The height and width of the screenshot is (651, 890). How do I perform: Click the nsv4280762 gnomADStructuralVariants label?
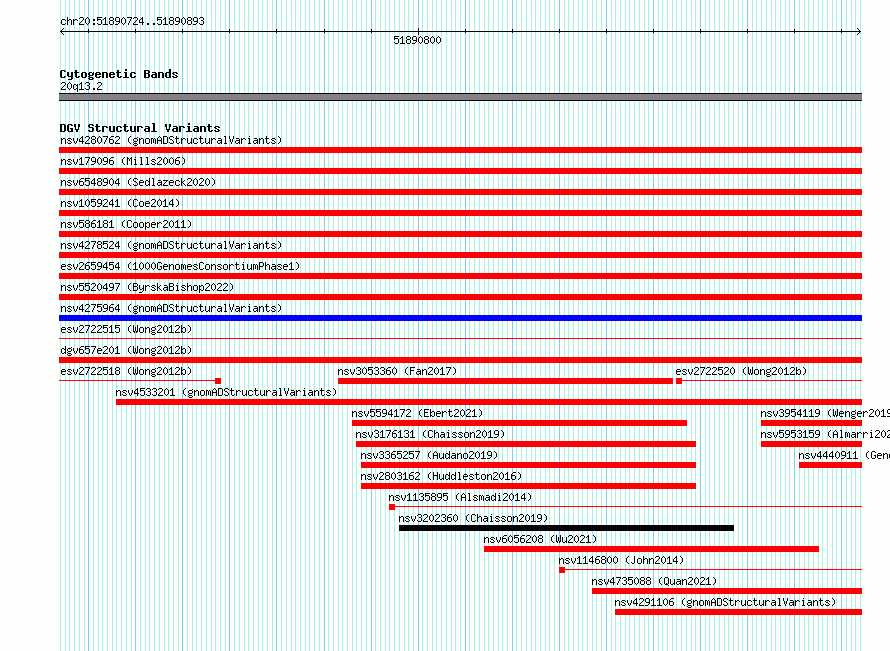point(171,140)
